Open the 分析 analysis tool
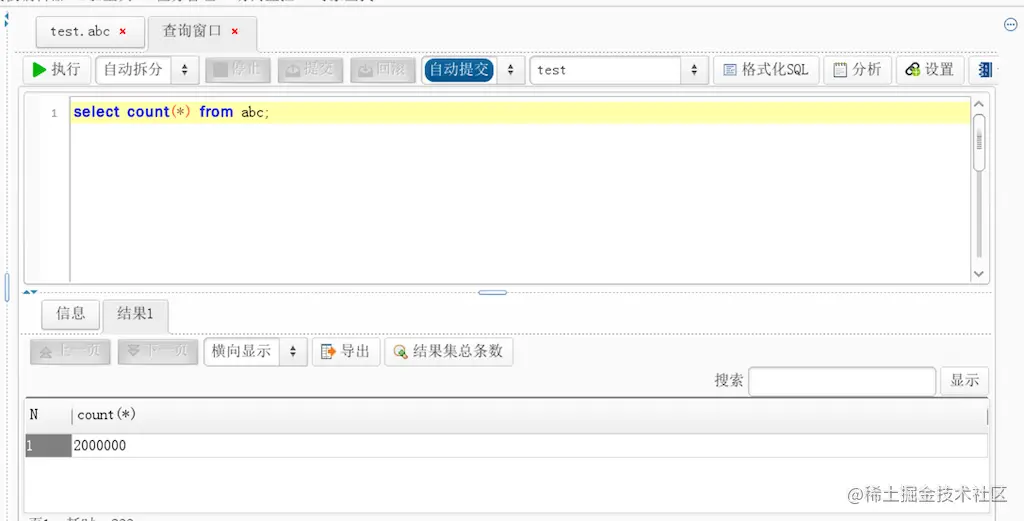 857,70
